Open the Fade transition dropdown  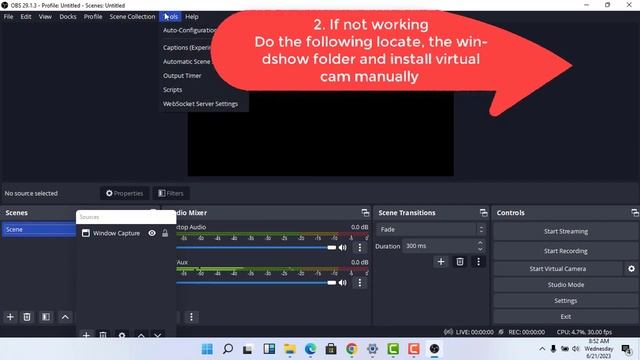point(431,229)
